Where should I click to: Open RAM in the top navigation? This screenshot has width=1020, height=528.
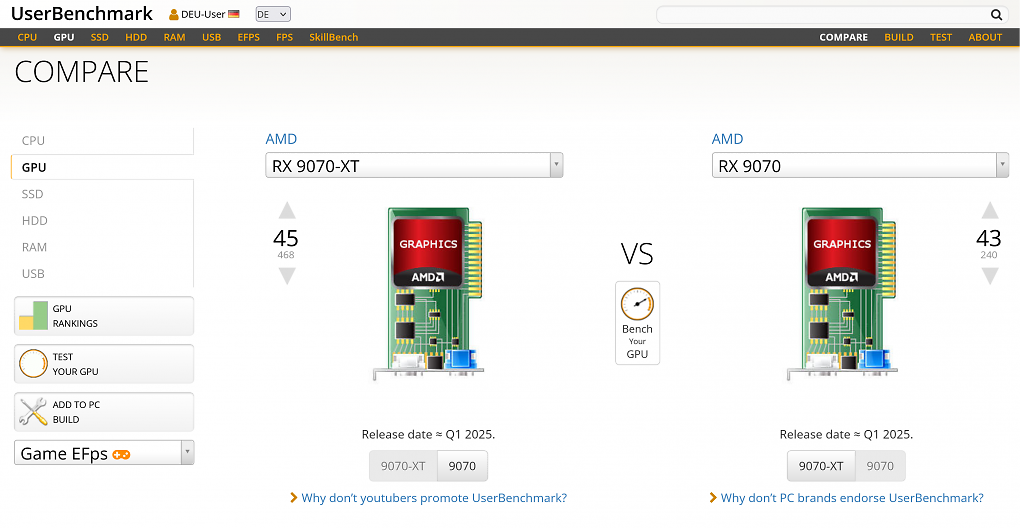coord(174,38)
